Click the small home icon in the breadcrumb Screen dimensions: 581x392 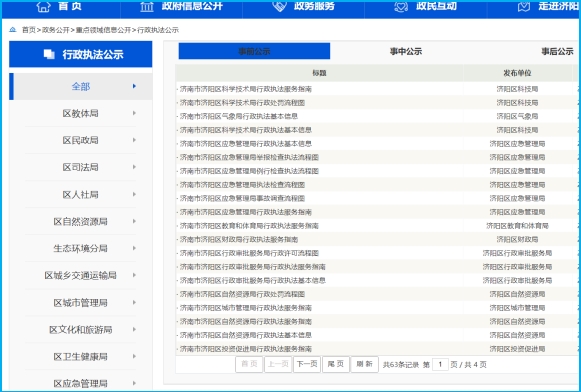(13, 30)
